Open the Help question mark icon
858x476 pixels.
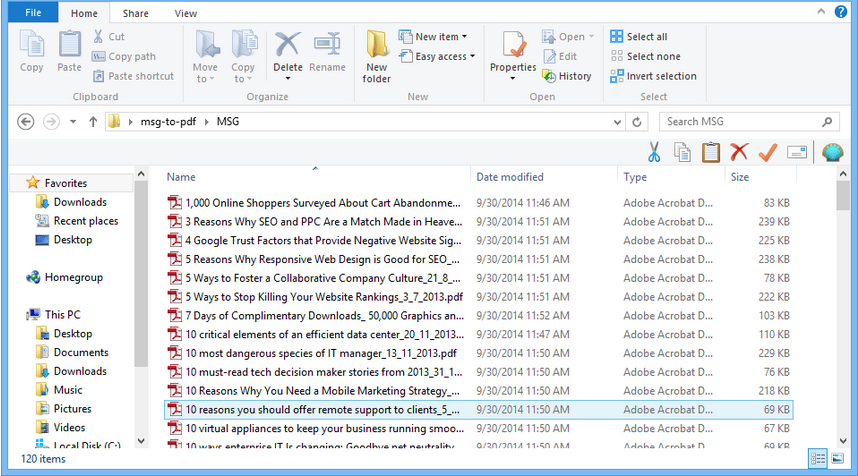pos(841,11)
